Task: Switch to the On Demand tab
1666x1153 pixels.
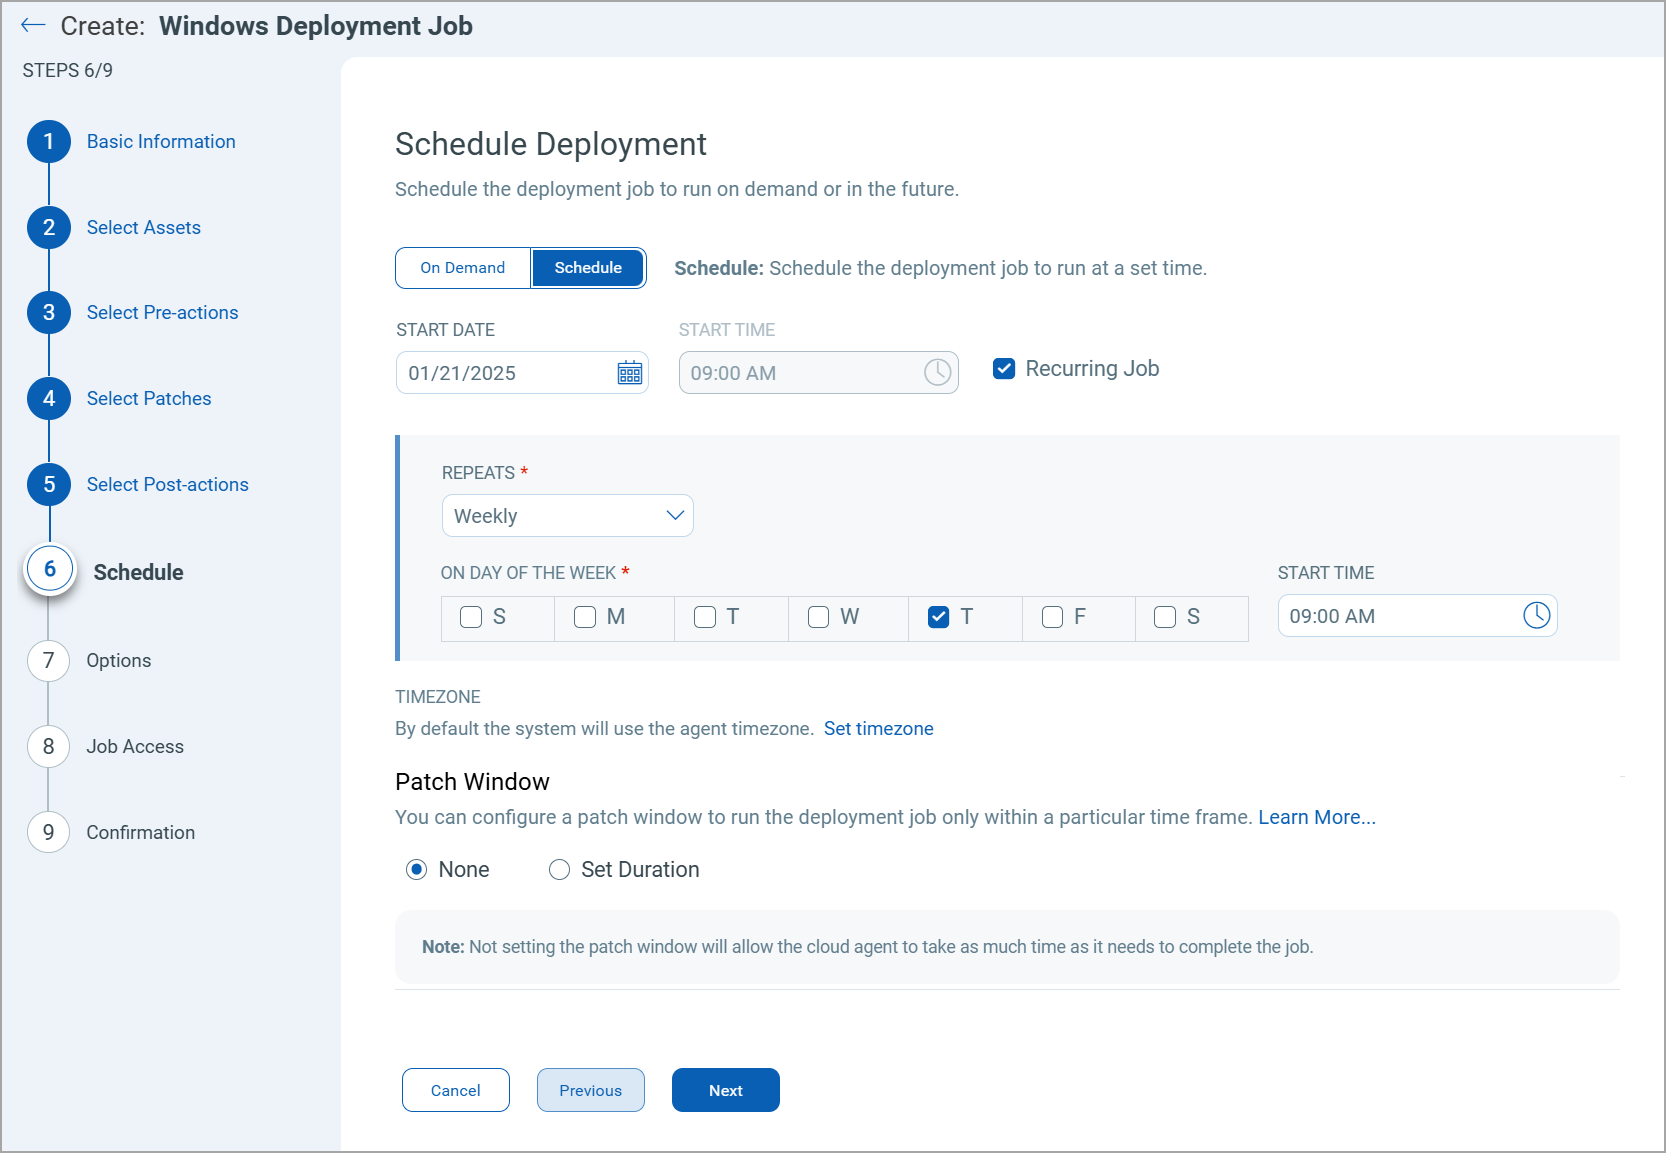Action: [x=463, y=268]
